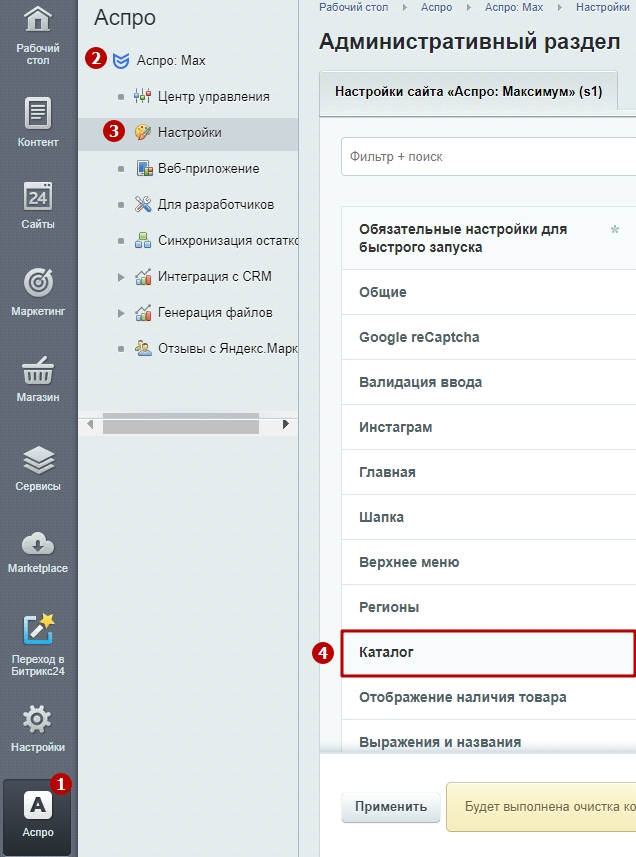Open the Инстаграм settings section
The image size is (636, 857).
click(488, 427)
